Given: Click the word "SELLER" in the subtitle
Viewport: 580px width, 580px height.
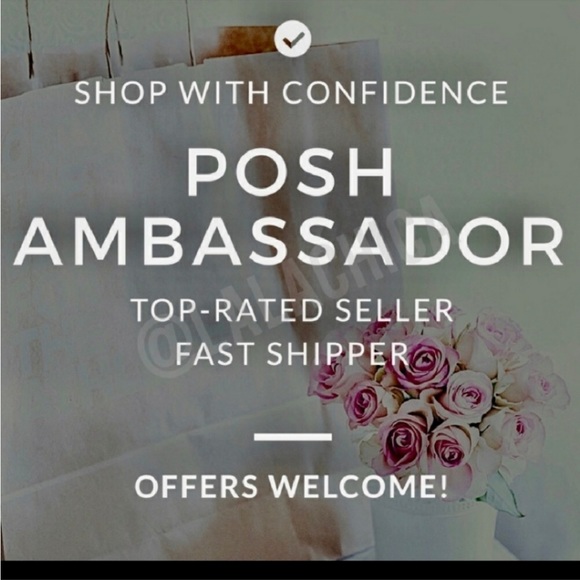Looking at the screenshot, I should [x=394, y=310].
